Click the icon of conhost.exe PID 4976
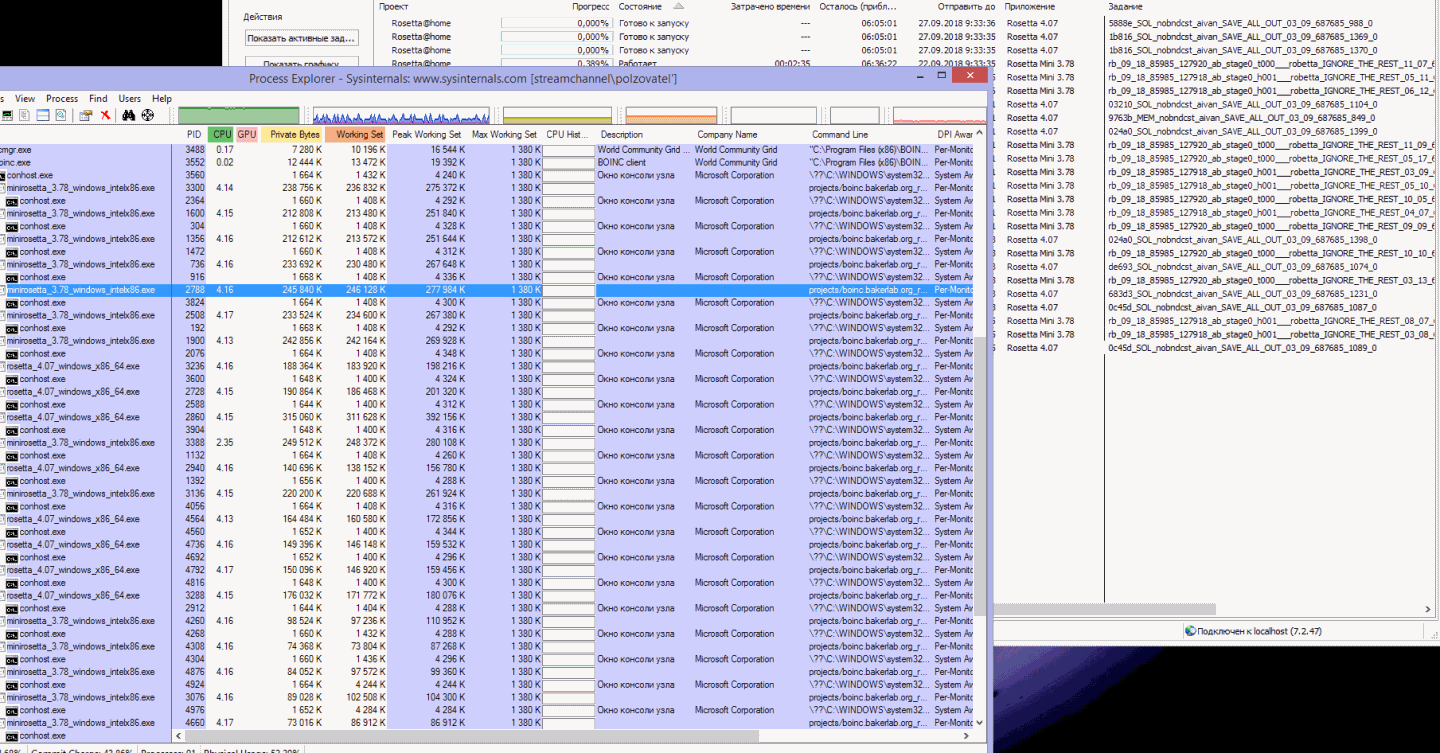Viewport: 1440px width, 753px height. pos(12,711)
